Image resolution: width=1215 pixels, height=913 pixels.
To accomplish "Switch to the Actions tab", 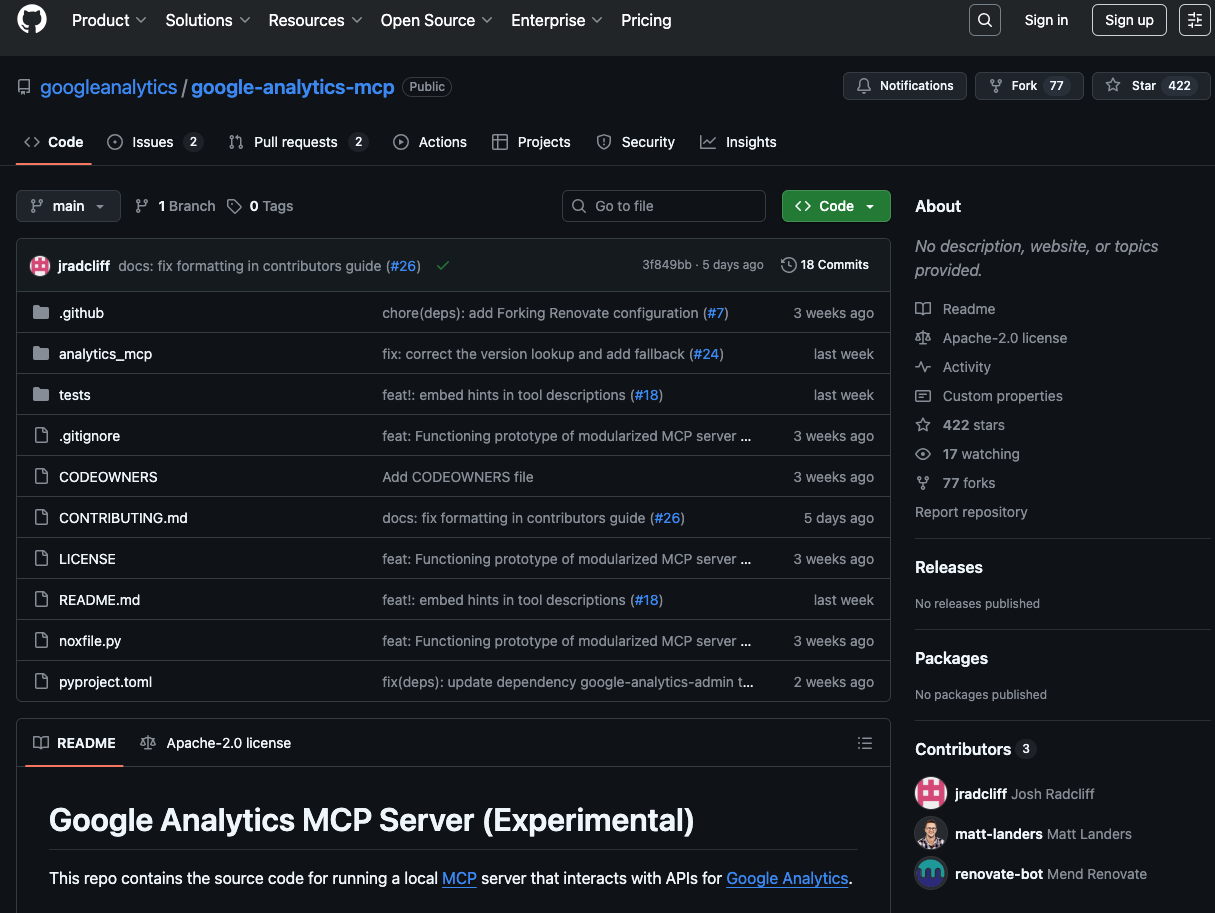I will tap(430, 142).
